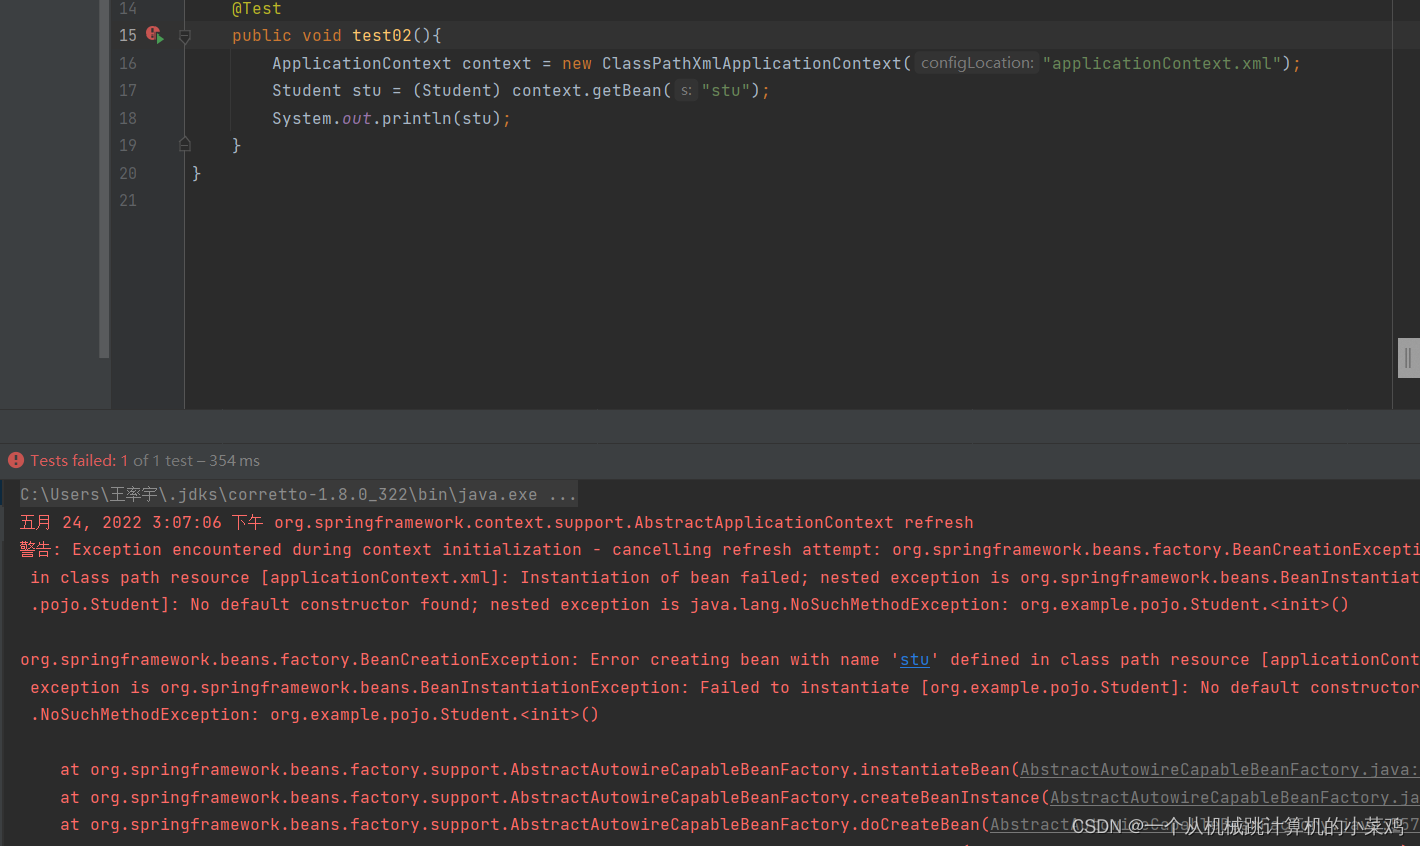Click the red error icon beside Tests failed
This screenshot has height=846, width=1420.
[x=14, y=460]
